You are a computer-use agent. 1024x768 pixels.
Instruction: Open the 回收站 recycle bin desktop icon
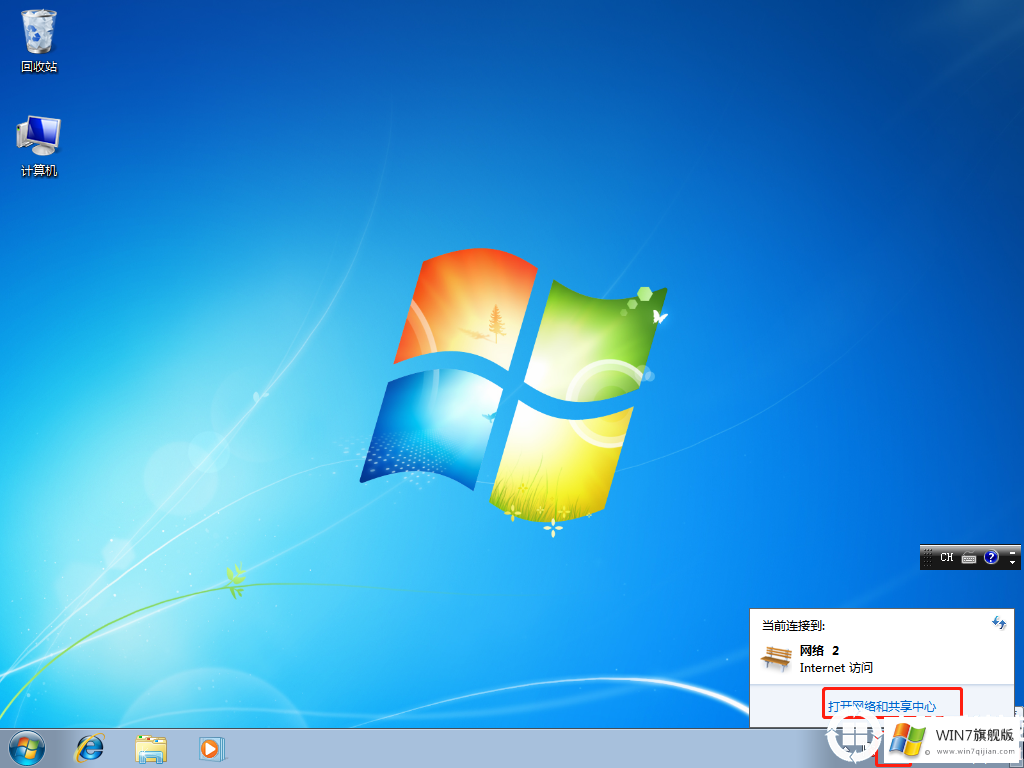[x=39, y=40]
